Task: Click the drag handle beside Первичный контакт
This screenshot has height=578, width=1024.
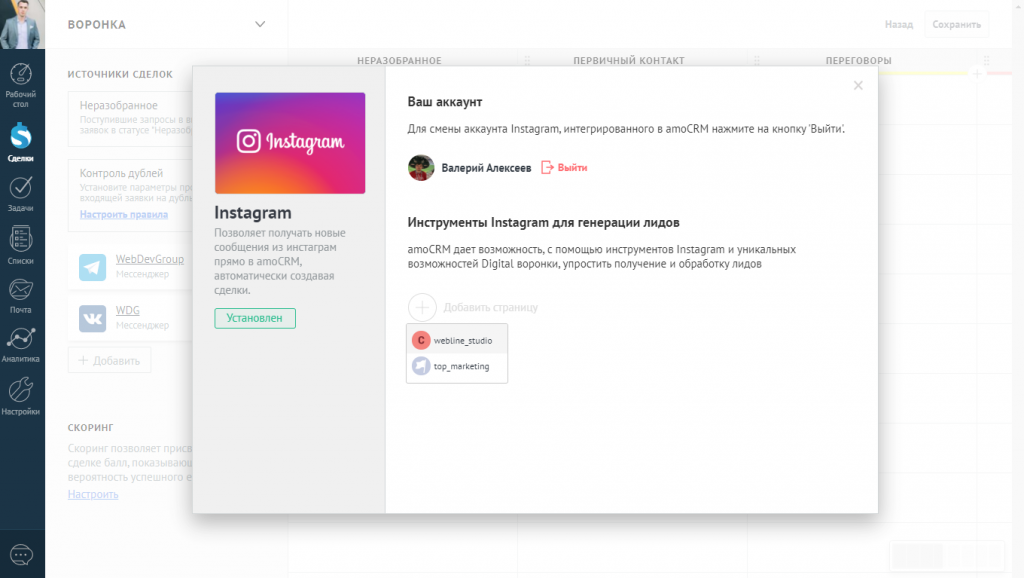Action: tap(757, 61)
